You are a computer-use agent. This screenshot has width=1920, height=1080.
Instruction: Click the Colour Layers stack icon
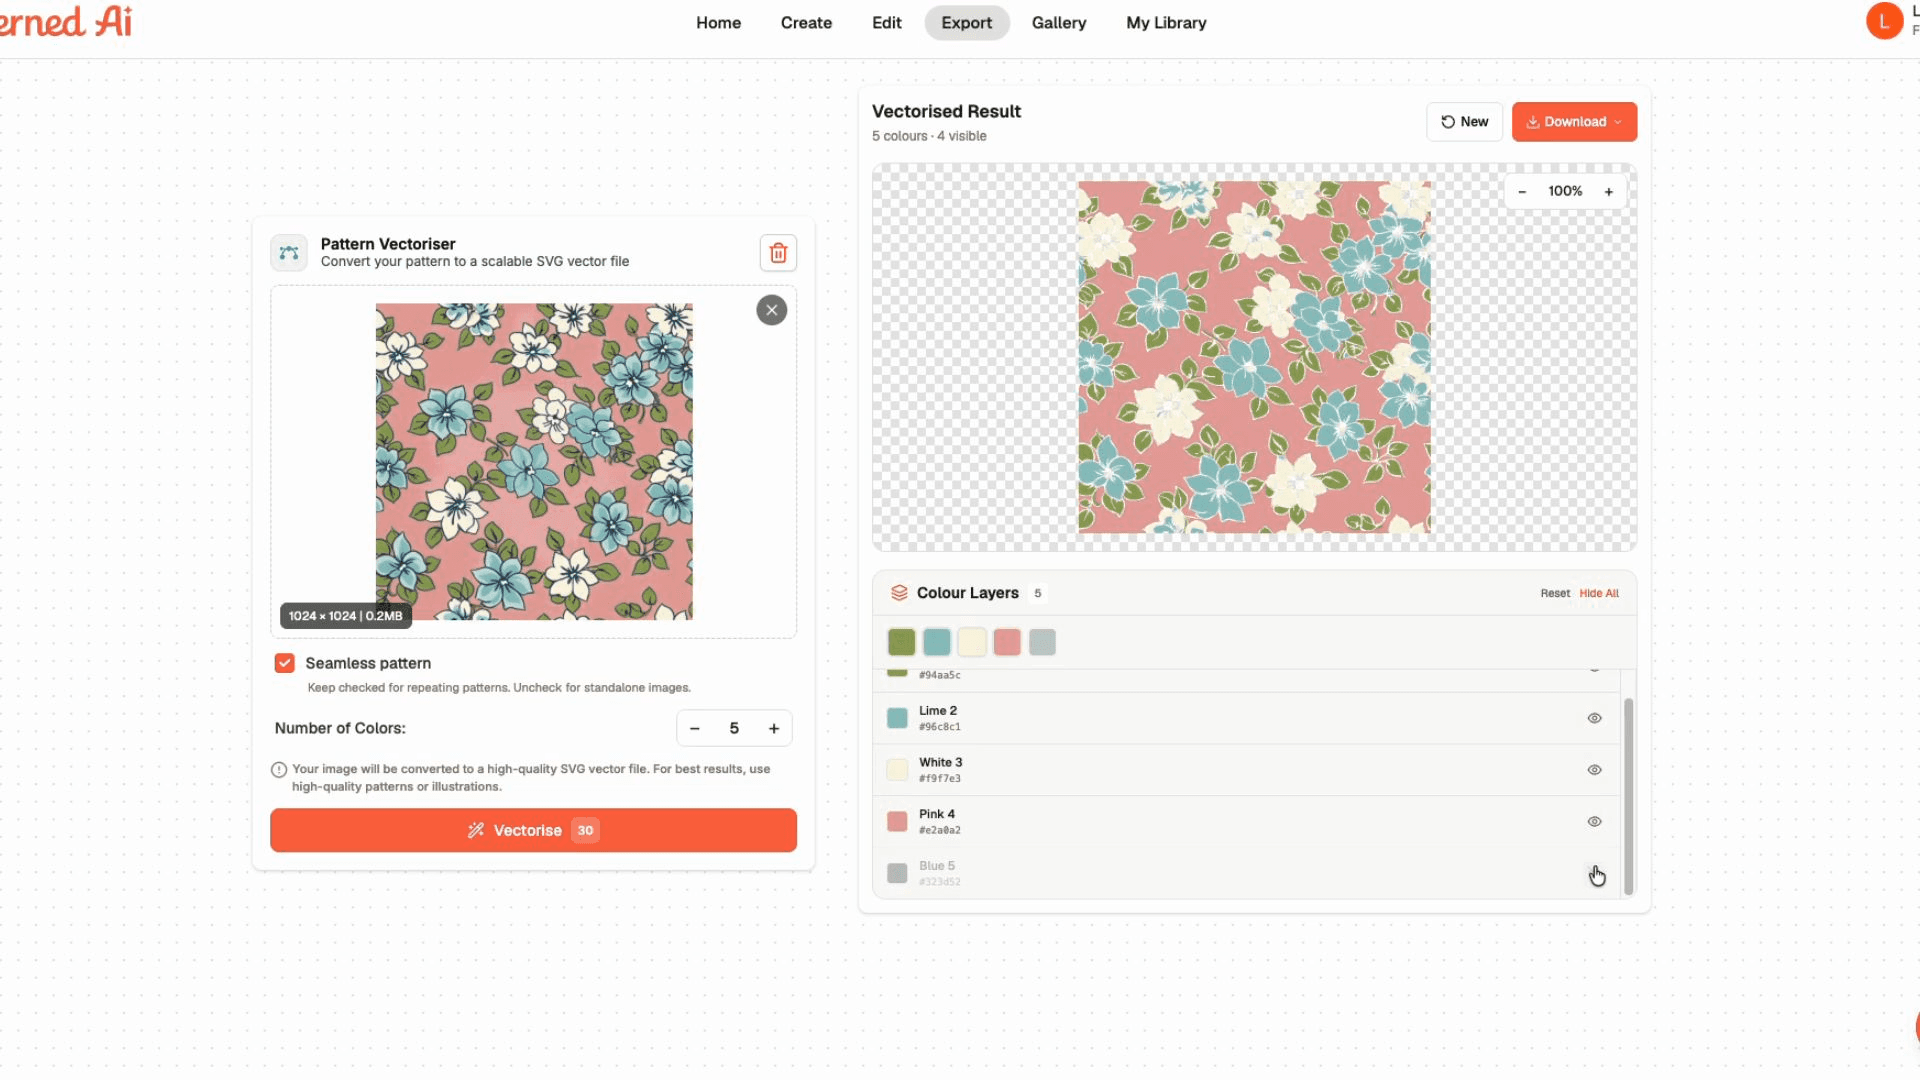pyautogui.click(x=899, y=593)
